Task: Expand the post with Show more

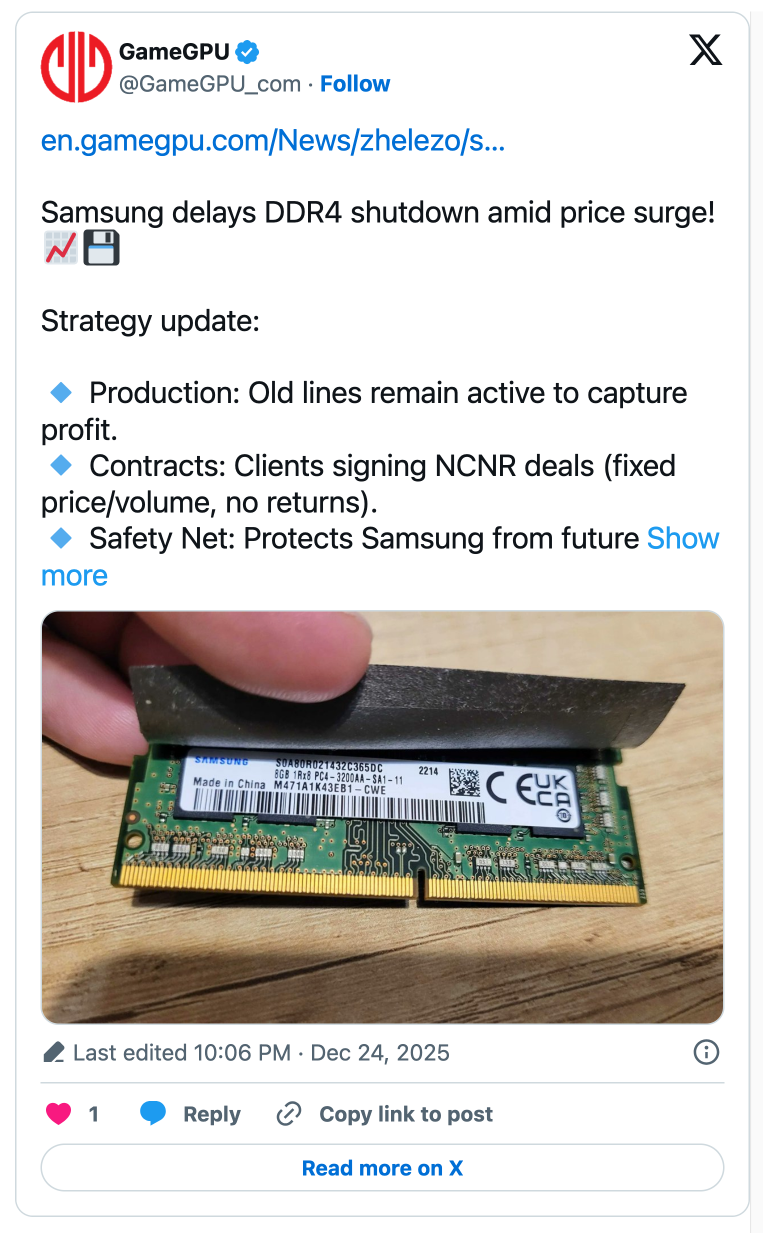Action: tap(683, 538)
